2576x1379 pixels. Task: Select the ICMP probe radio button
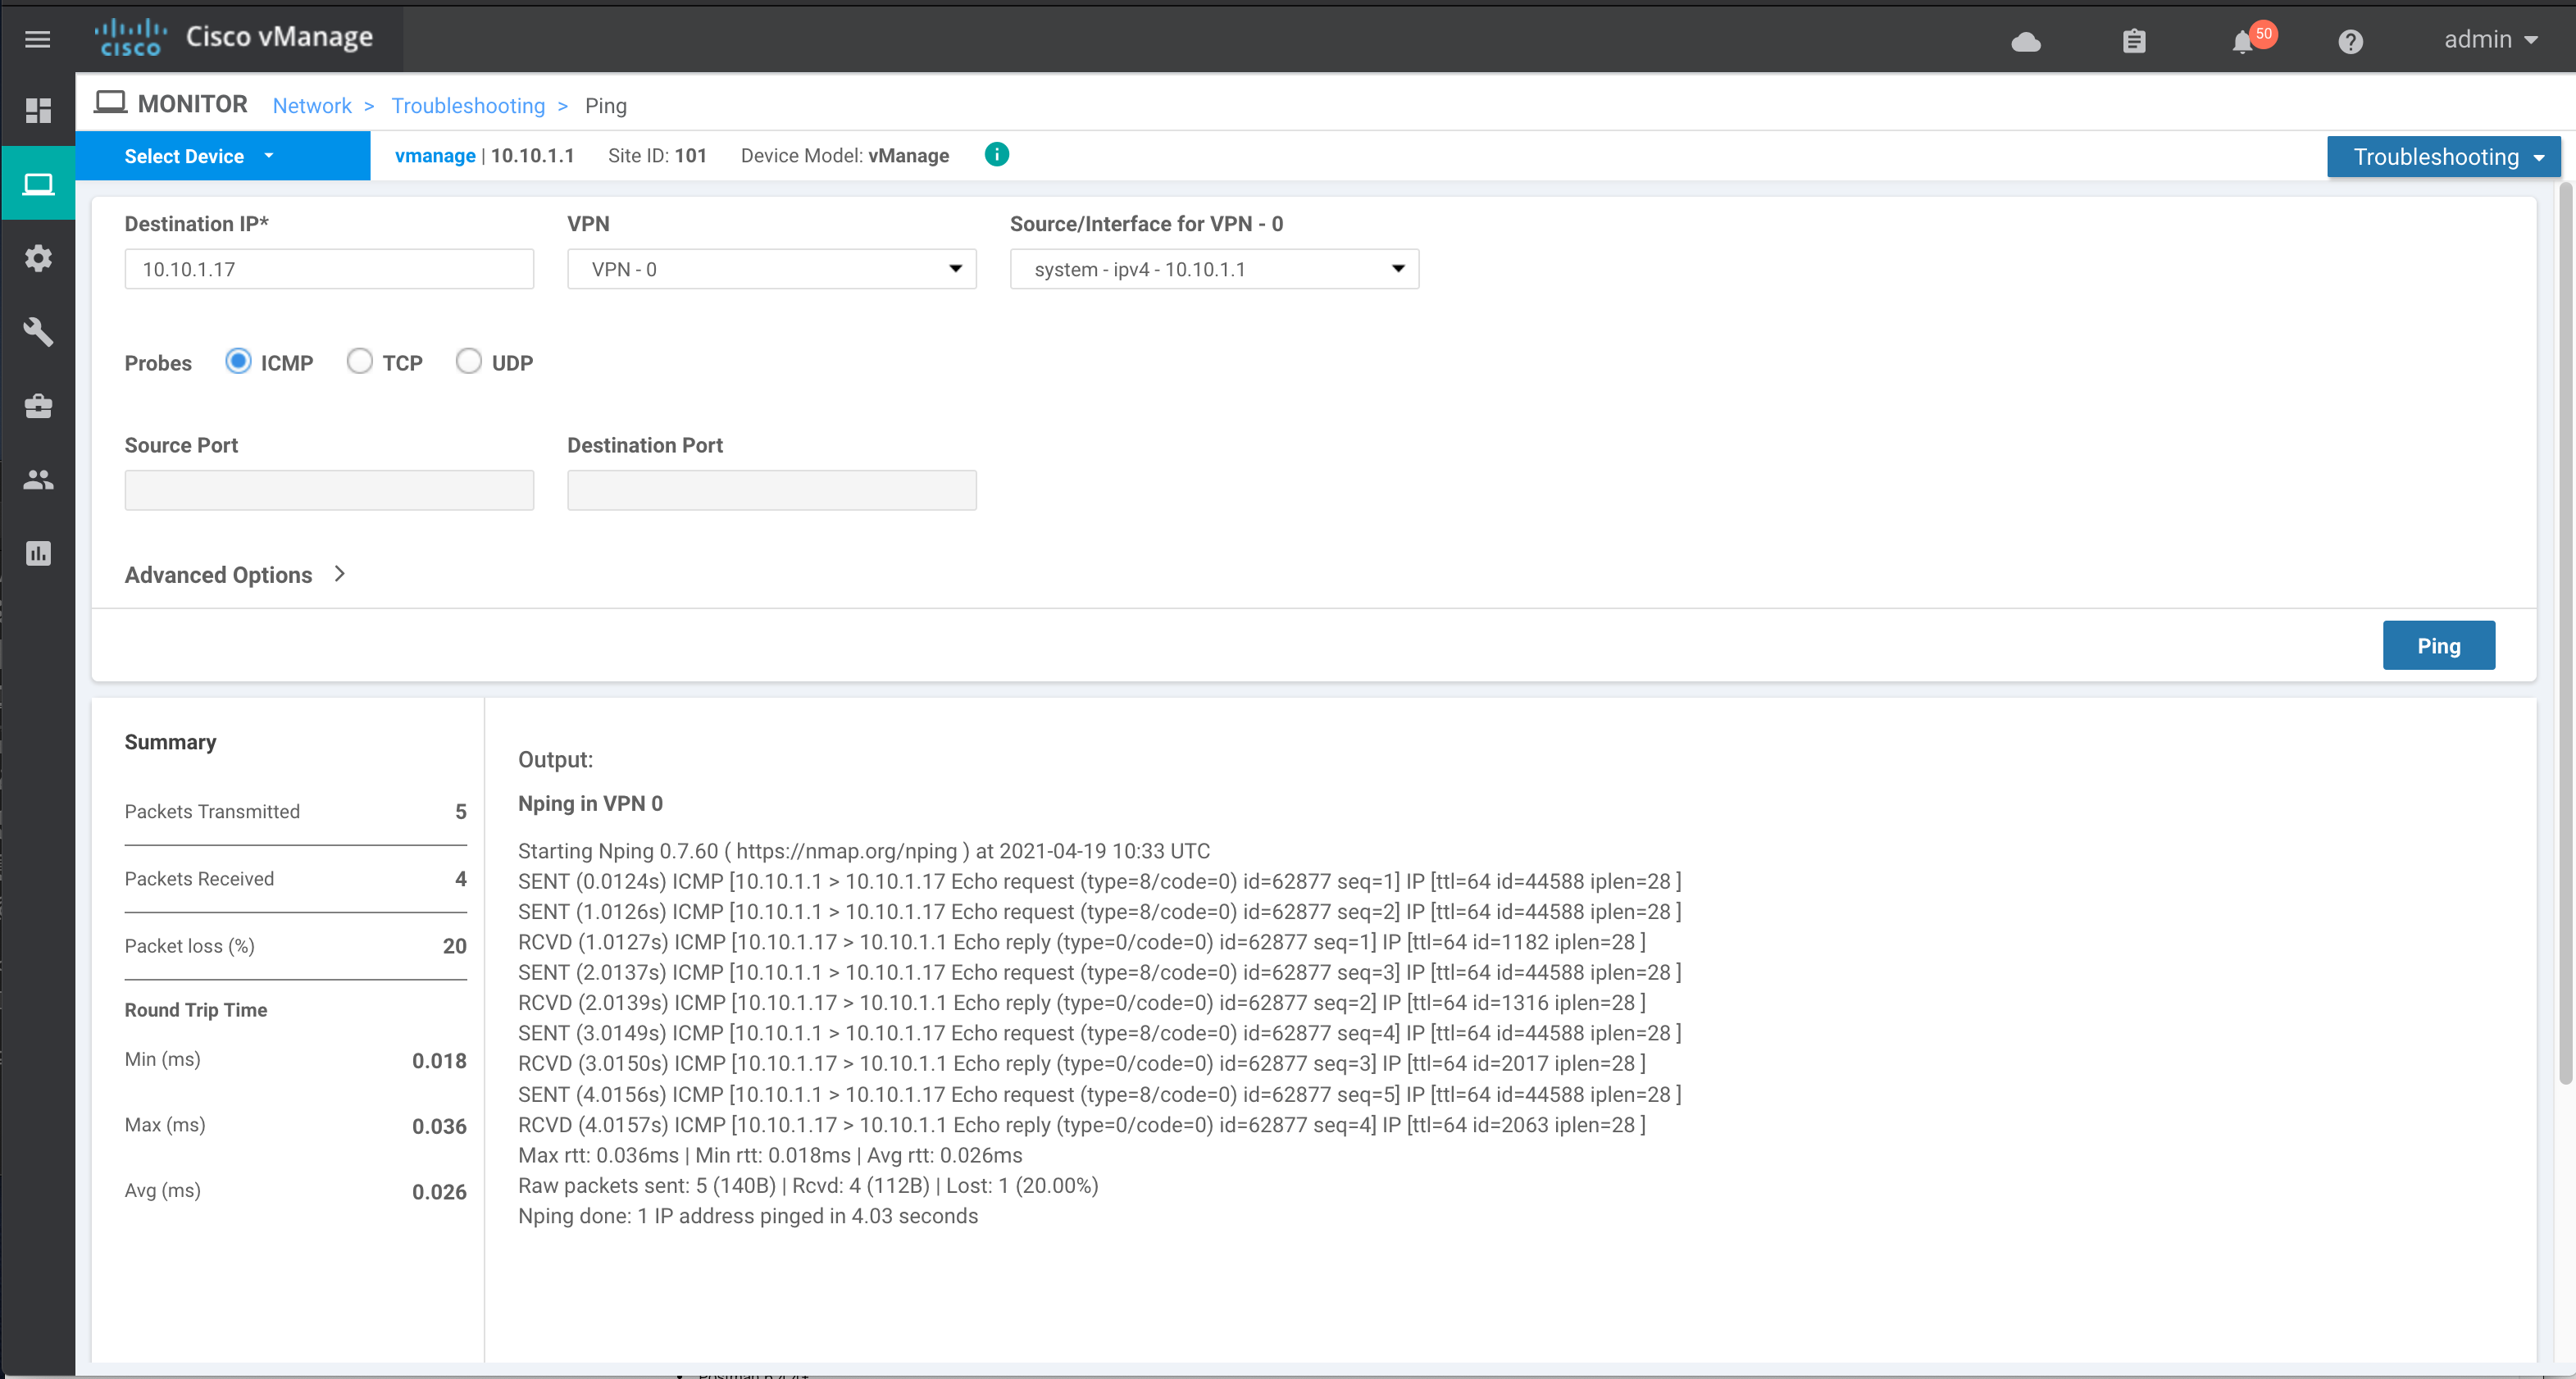click(x=238, y=361)
